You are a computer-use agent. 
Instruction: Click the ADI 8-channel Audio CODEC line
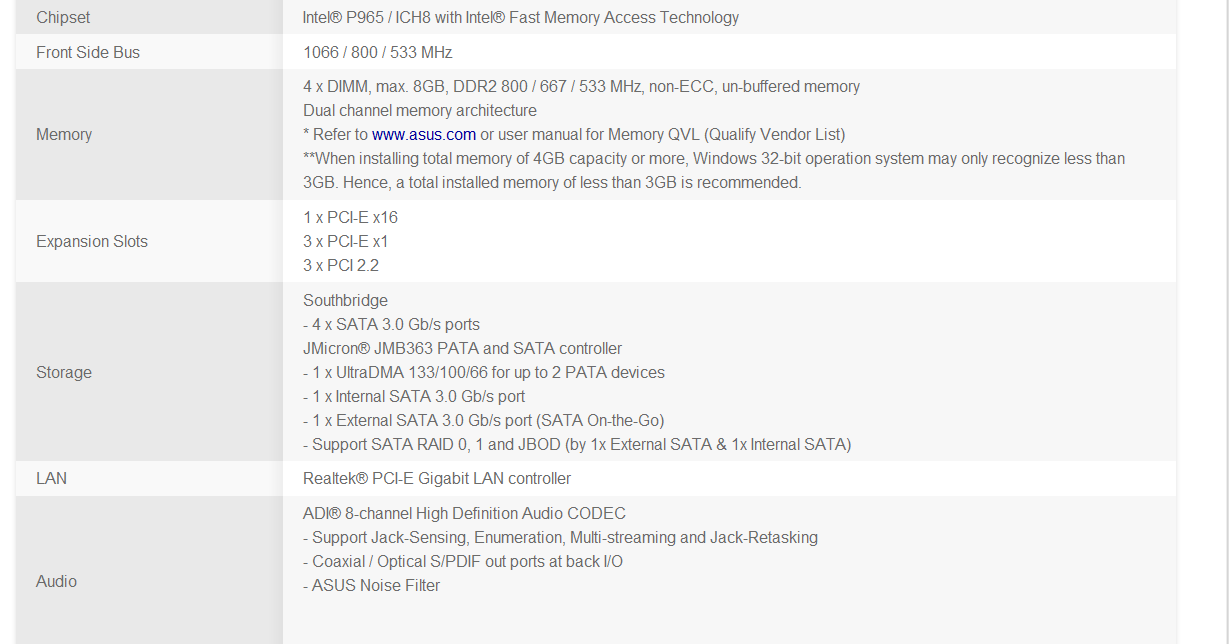coord(464,513)
